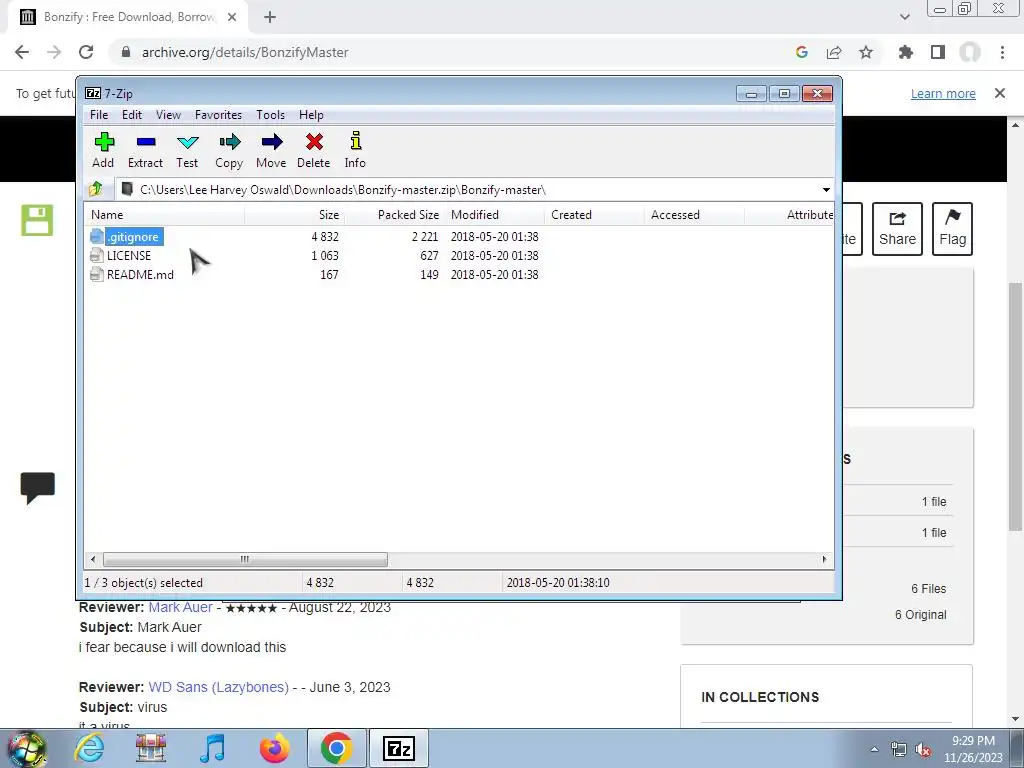Viewport: 1024px width, 768px height.
Task: Open the View menu
Action: click(x=168, y=115)
